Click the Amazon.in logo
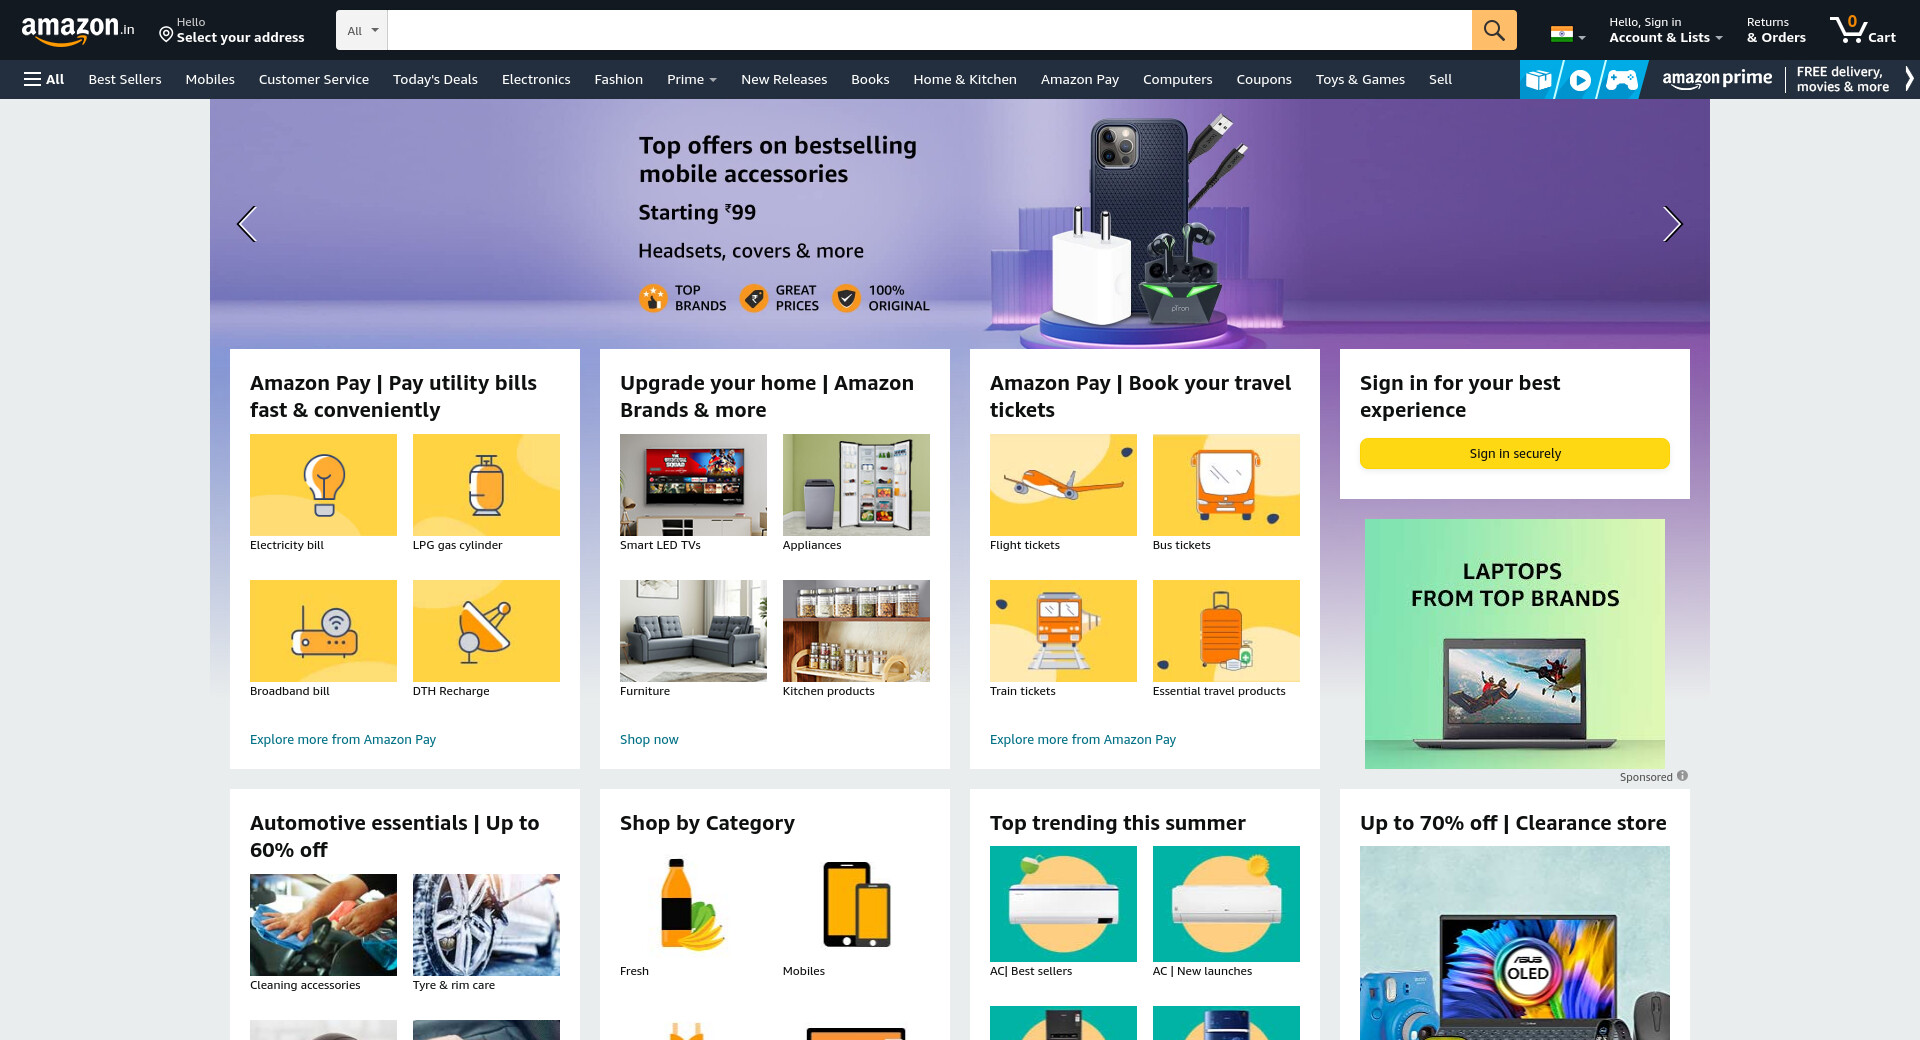1920x1040 pixels. 77,30
